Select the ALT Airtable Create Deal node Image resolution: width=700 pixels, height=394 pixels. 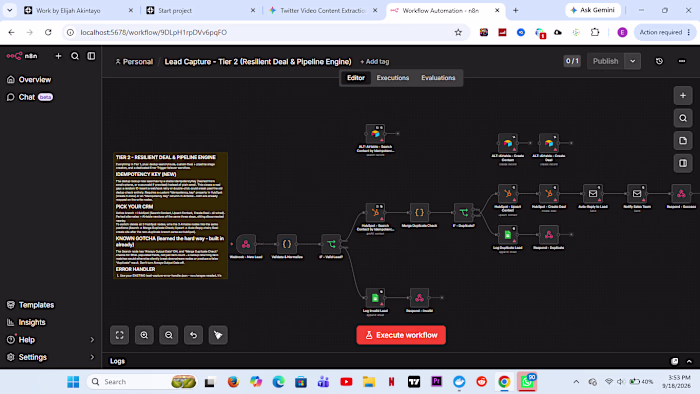click(x=549, y=143)
